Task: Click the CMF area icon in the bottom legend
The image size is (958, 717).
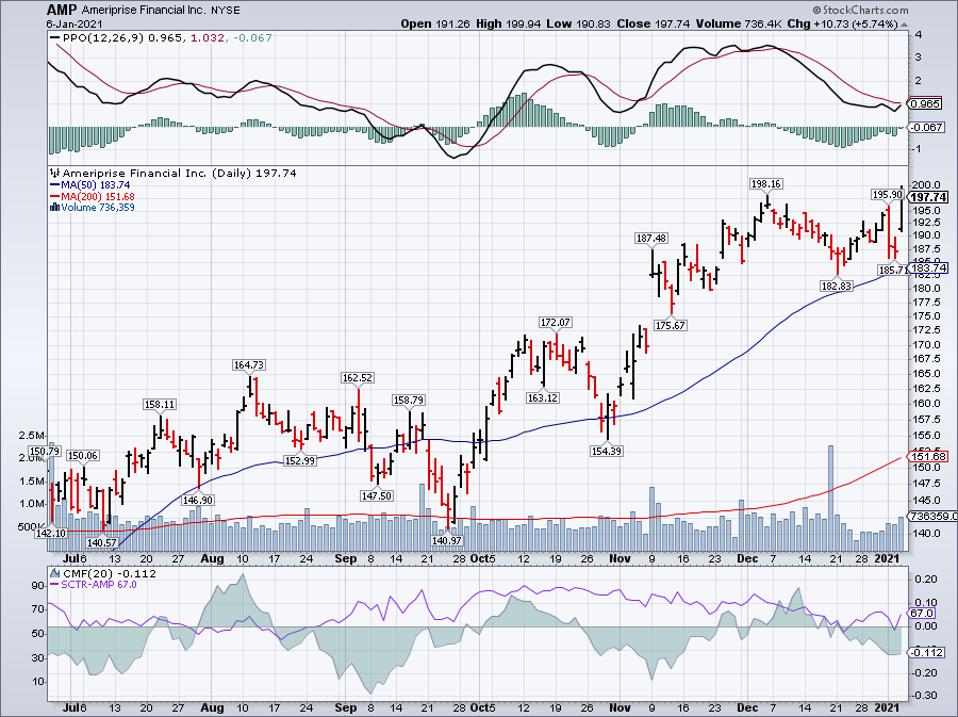Action: 54,574
